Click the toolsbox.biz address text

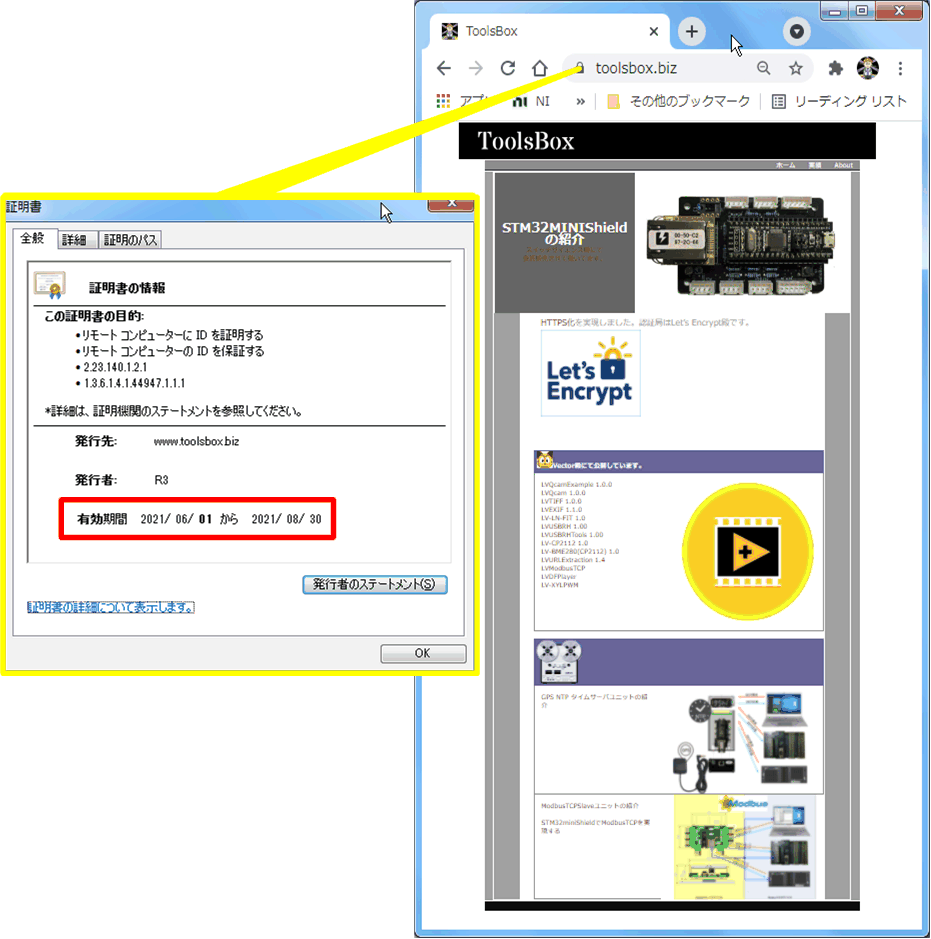tap(636, 68)
